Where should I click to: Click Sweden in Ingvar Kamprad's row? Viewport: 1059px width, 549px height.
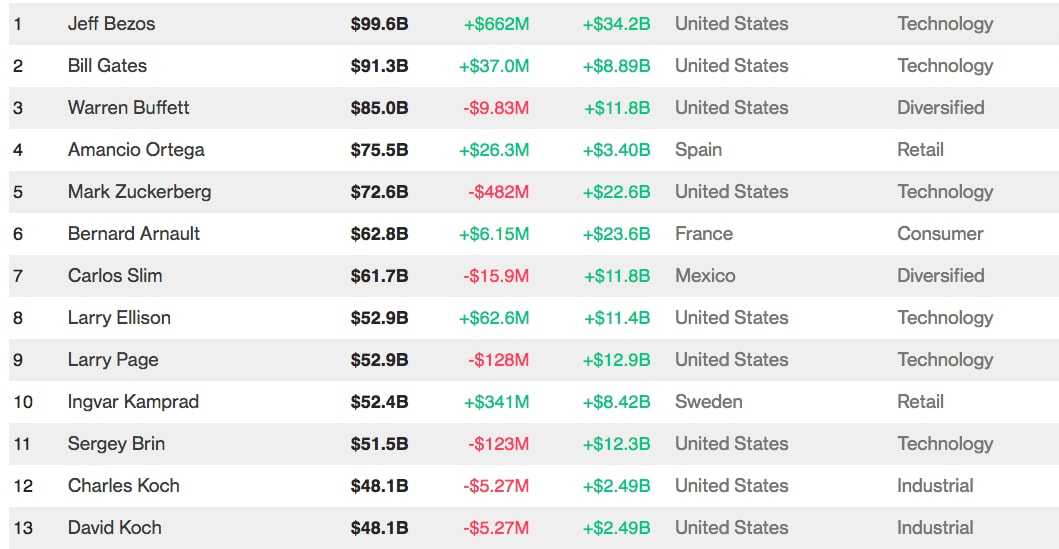coord(708,402)
